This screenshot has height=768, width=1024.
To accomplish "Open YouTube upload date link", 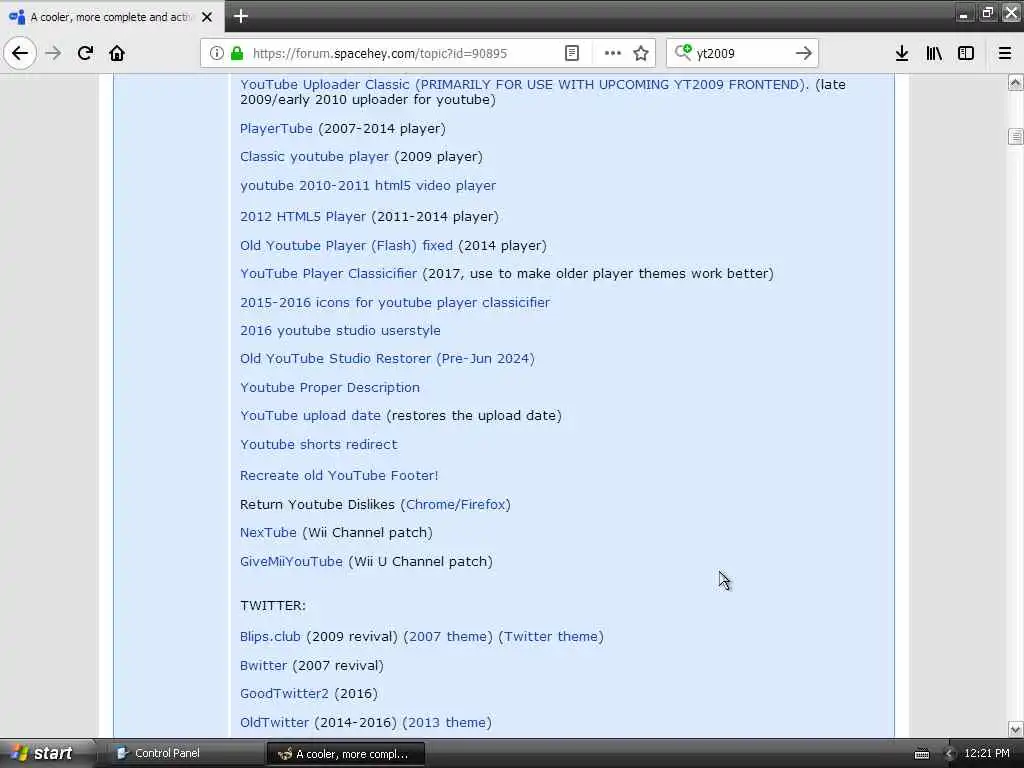I will [x=310, y=415].
